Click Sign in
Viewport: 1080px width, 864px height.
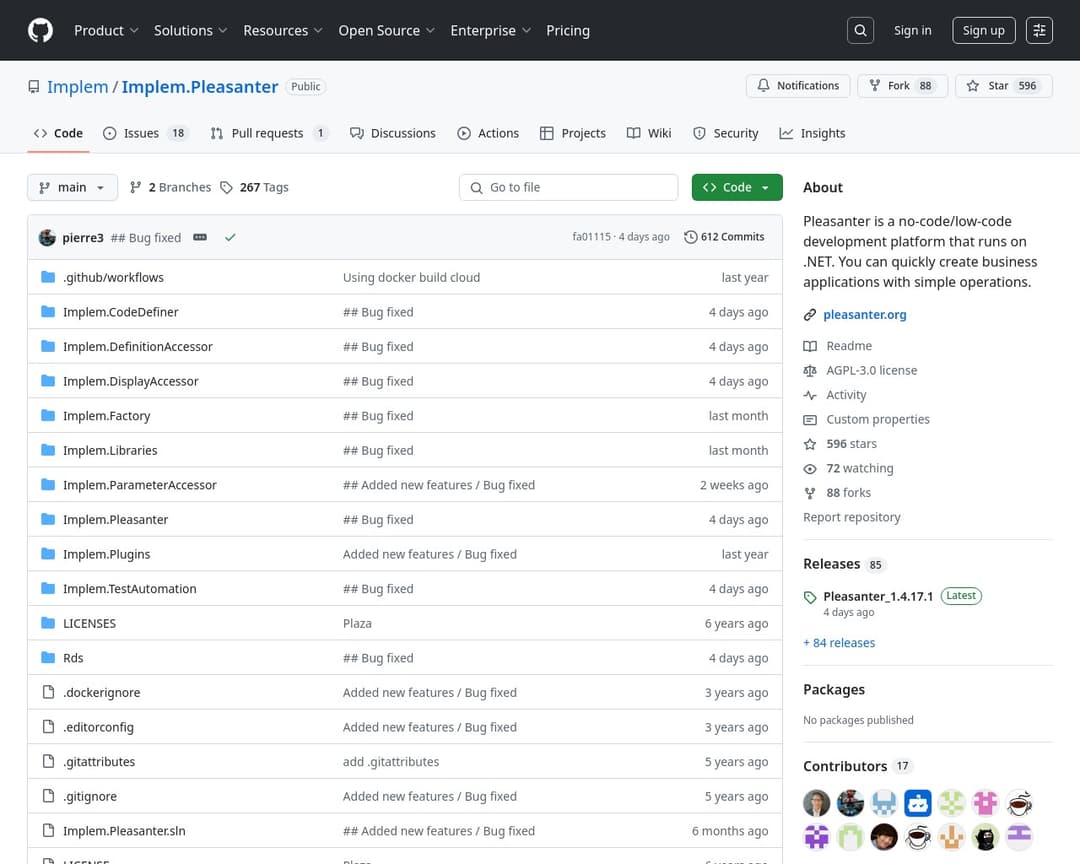[x=912, y=30]
